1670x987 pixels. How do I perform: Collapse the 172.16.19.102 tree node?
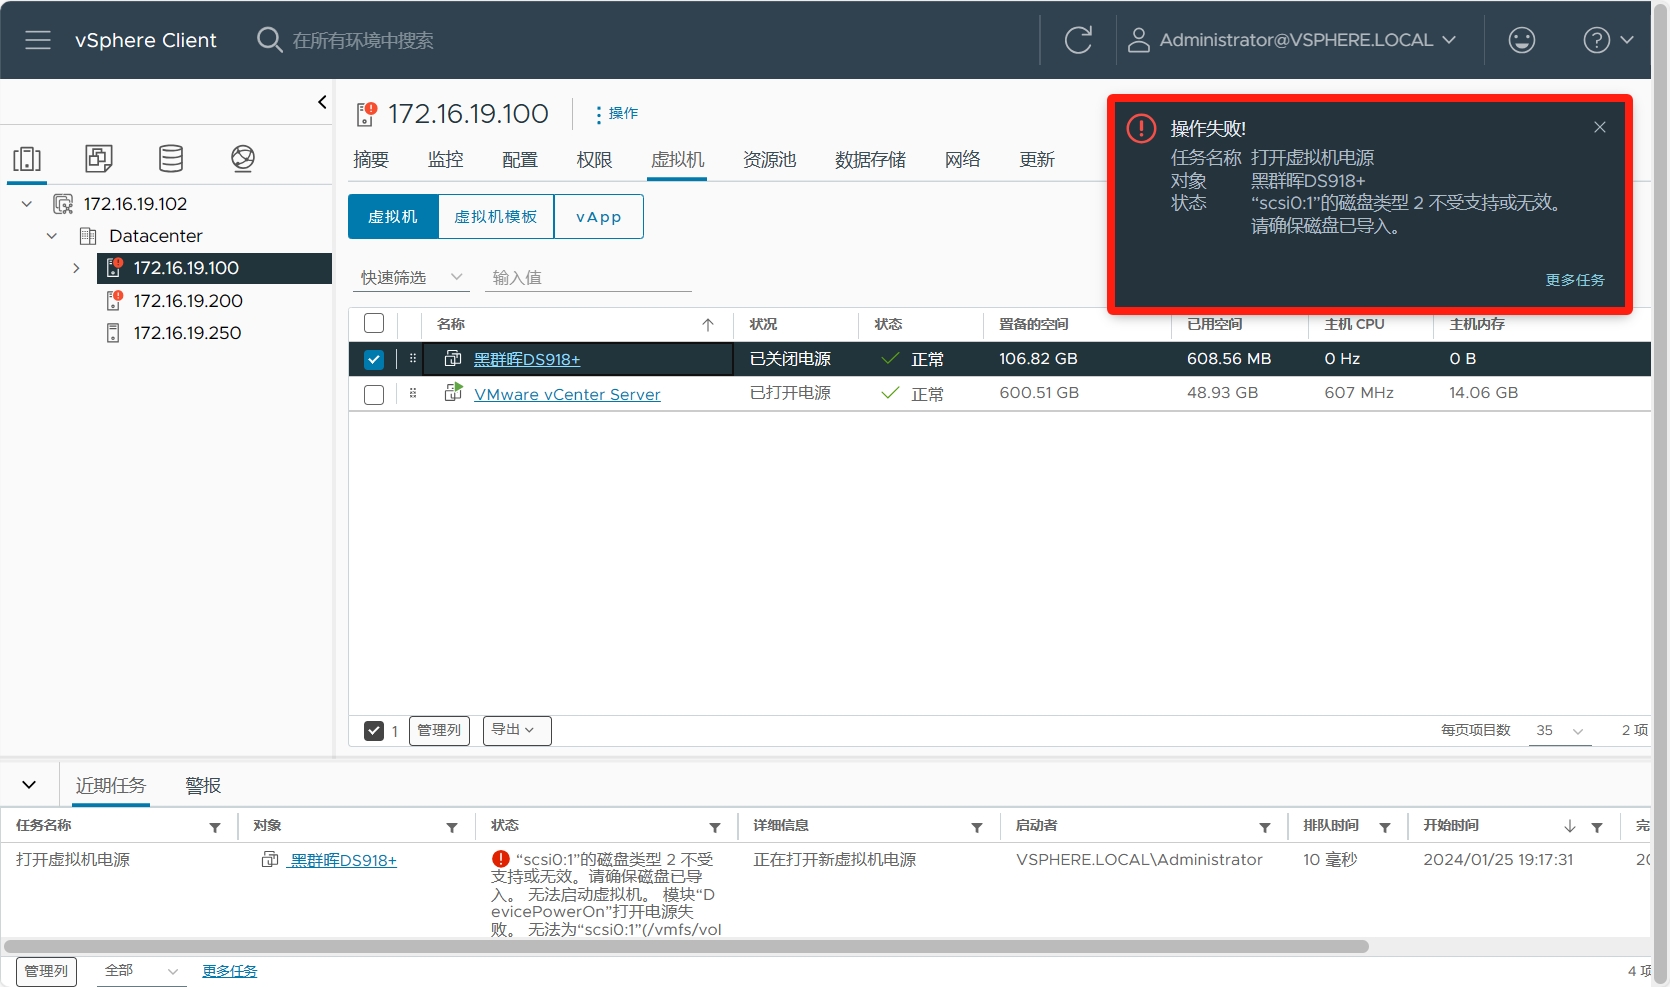click(x=27, y=204)
